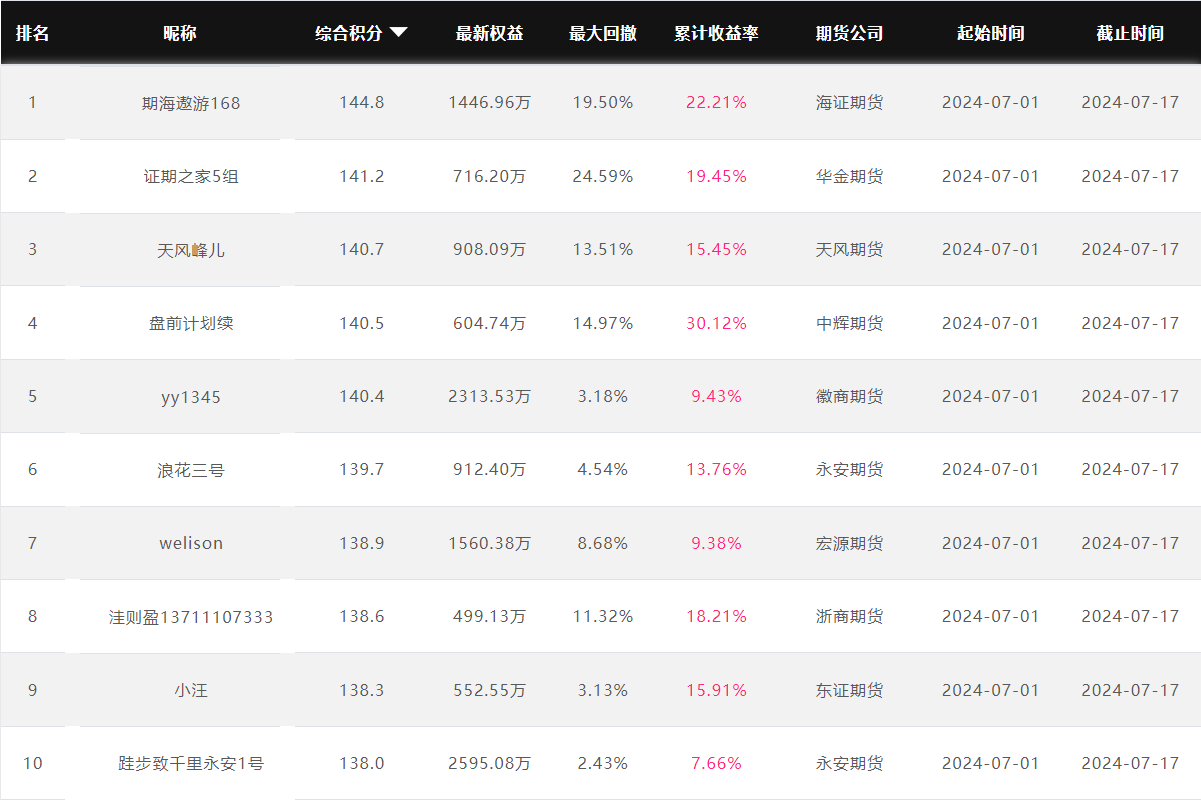Open trader 小汪 nickname
The width and height of the screenshot is (1201, 800).
pyautogui.click(x=191, y=690)
